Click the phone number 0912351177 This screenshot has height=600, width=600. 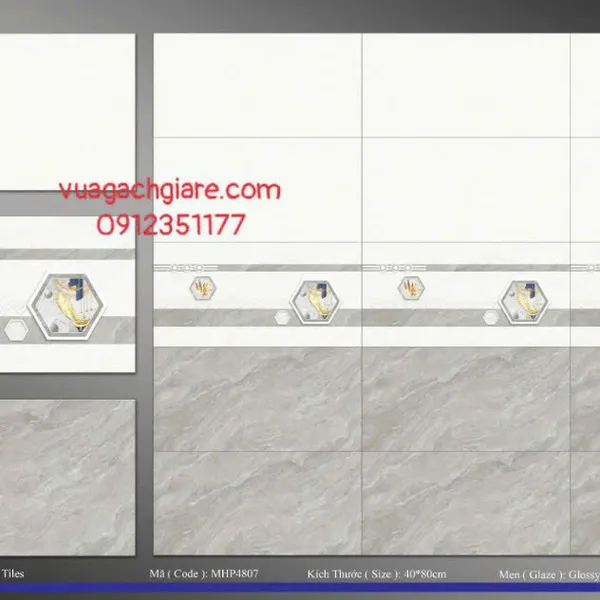(171, 225)
